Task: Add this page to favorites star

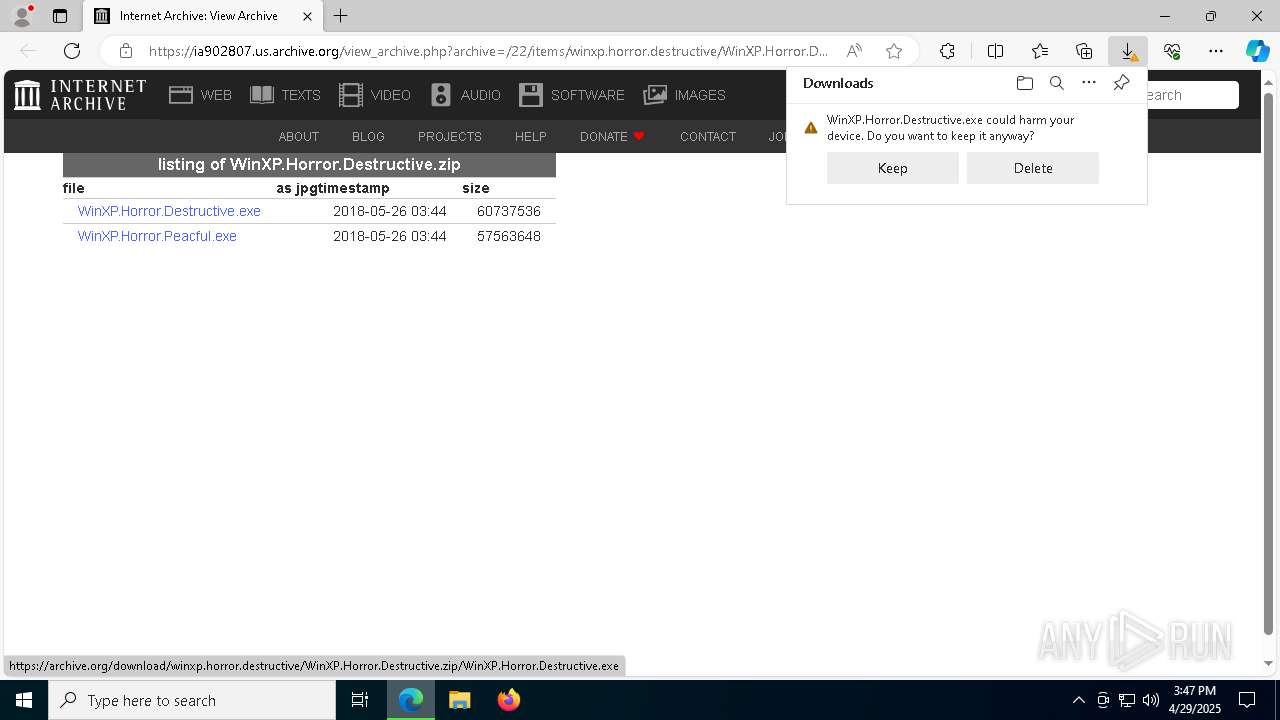Action: [894, 51]
